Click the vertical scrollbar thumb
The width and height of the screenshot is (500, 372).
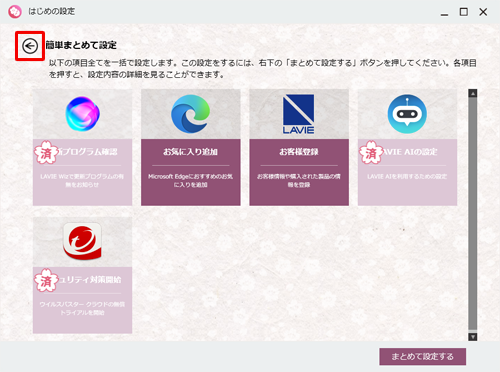point(473,213)
